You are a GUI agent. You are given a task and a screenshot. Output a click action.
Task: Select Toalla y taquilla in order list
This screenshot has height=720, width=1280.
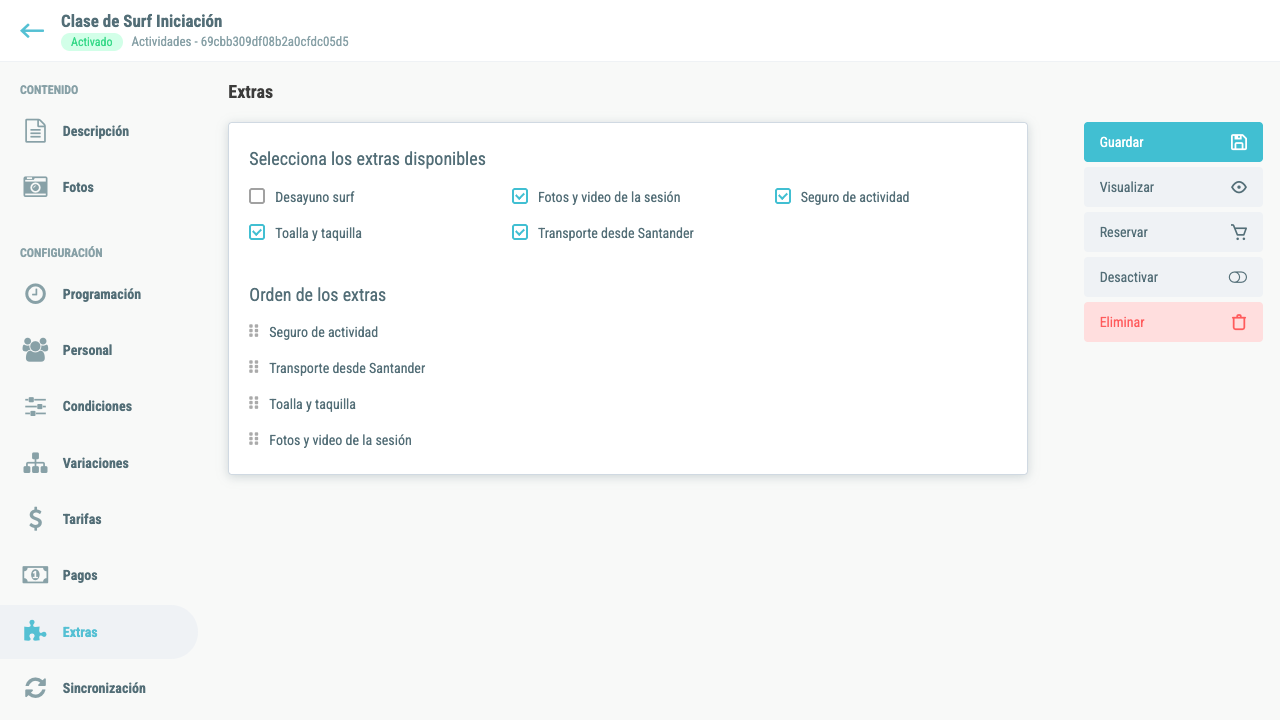(312, 404)
